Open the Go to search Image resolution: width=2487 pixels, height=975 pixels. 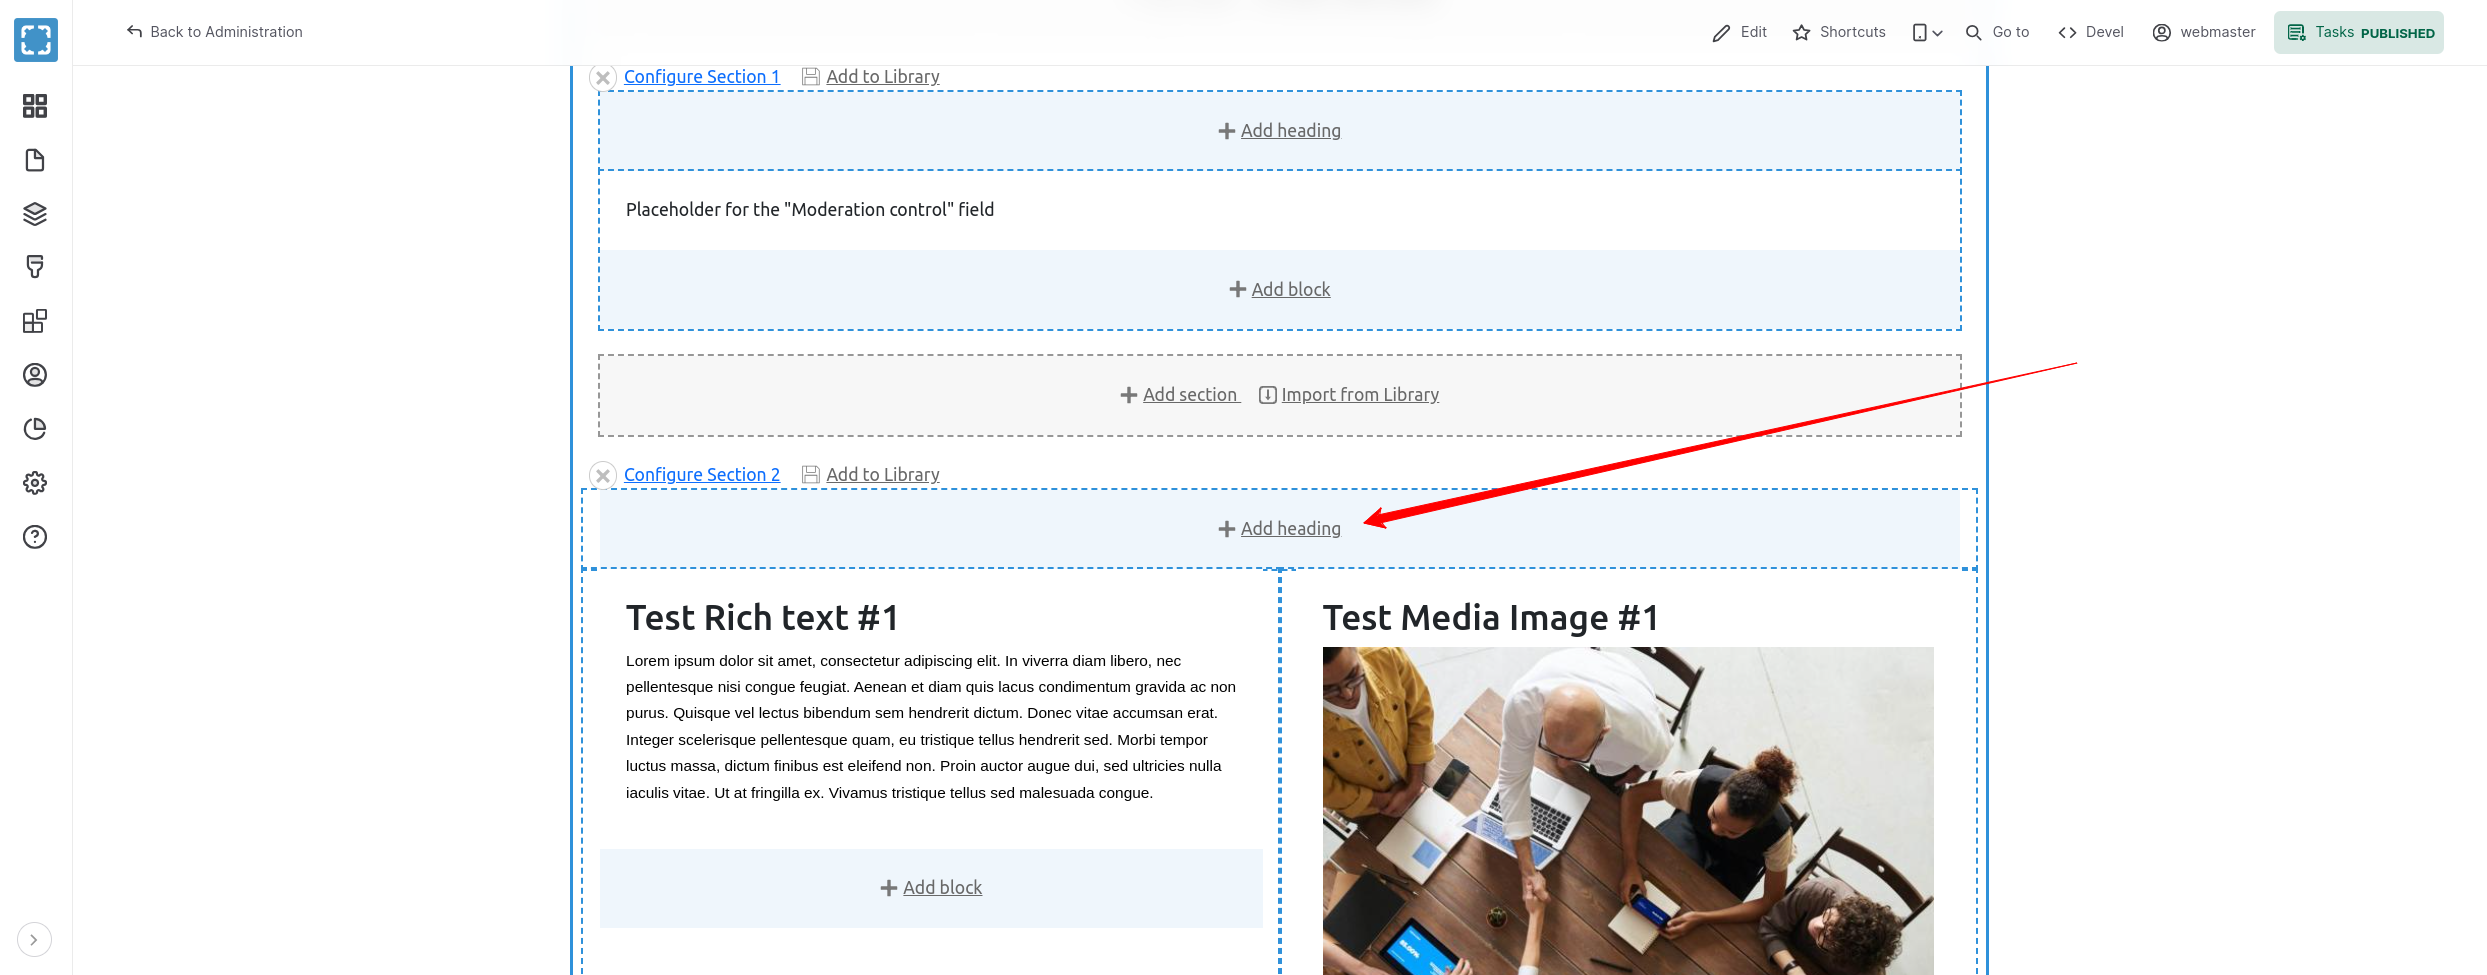click(1997, 32)
